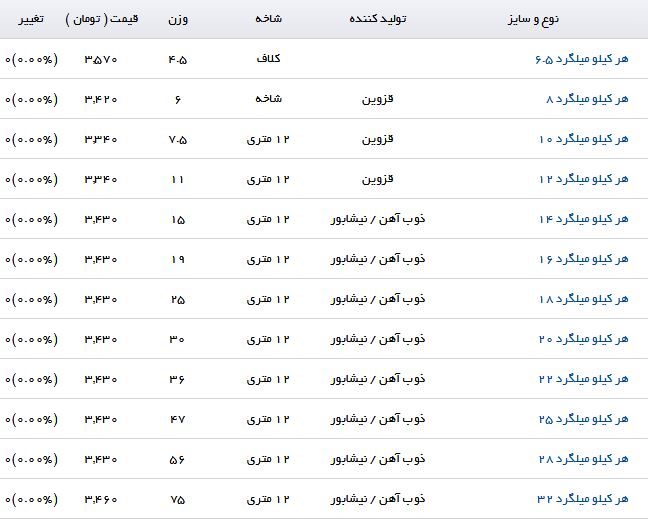
Task: Click the قیمت ( تومان ) column header
Action: (102, 19)
